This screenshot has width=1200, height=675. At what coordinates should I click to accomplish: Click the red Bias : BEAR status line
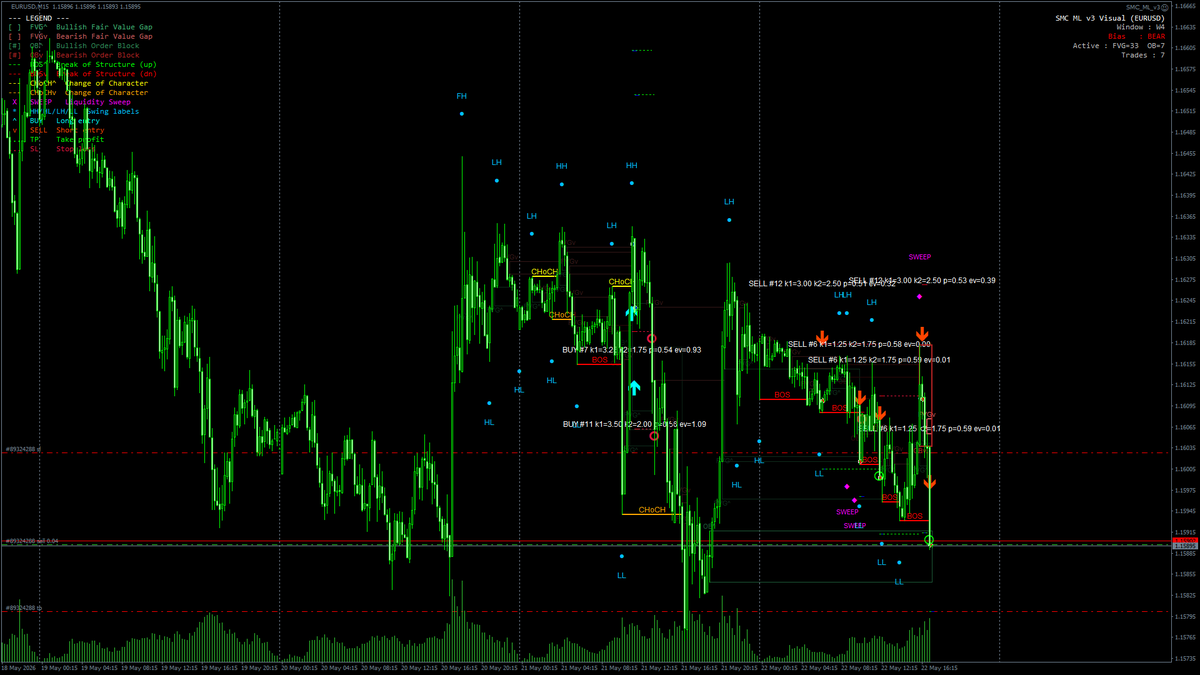coord(1137,36)
